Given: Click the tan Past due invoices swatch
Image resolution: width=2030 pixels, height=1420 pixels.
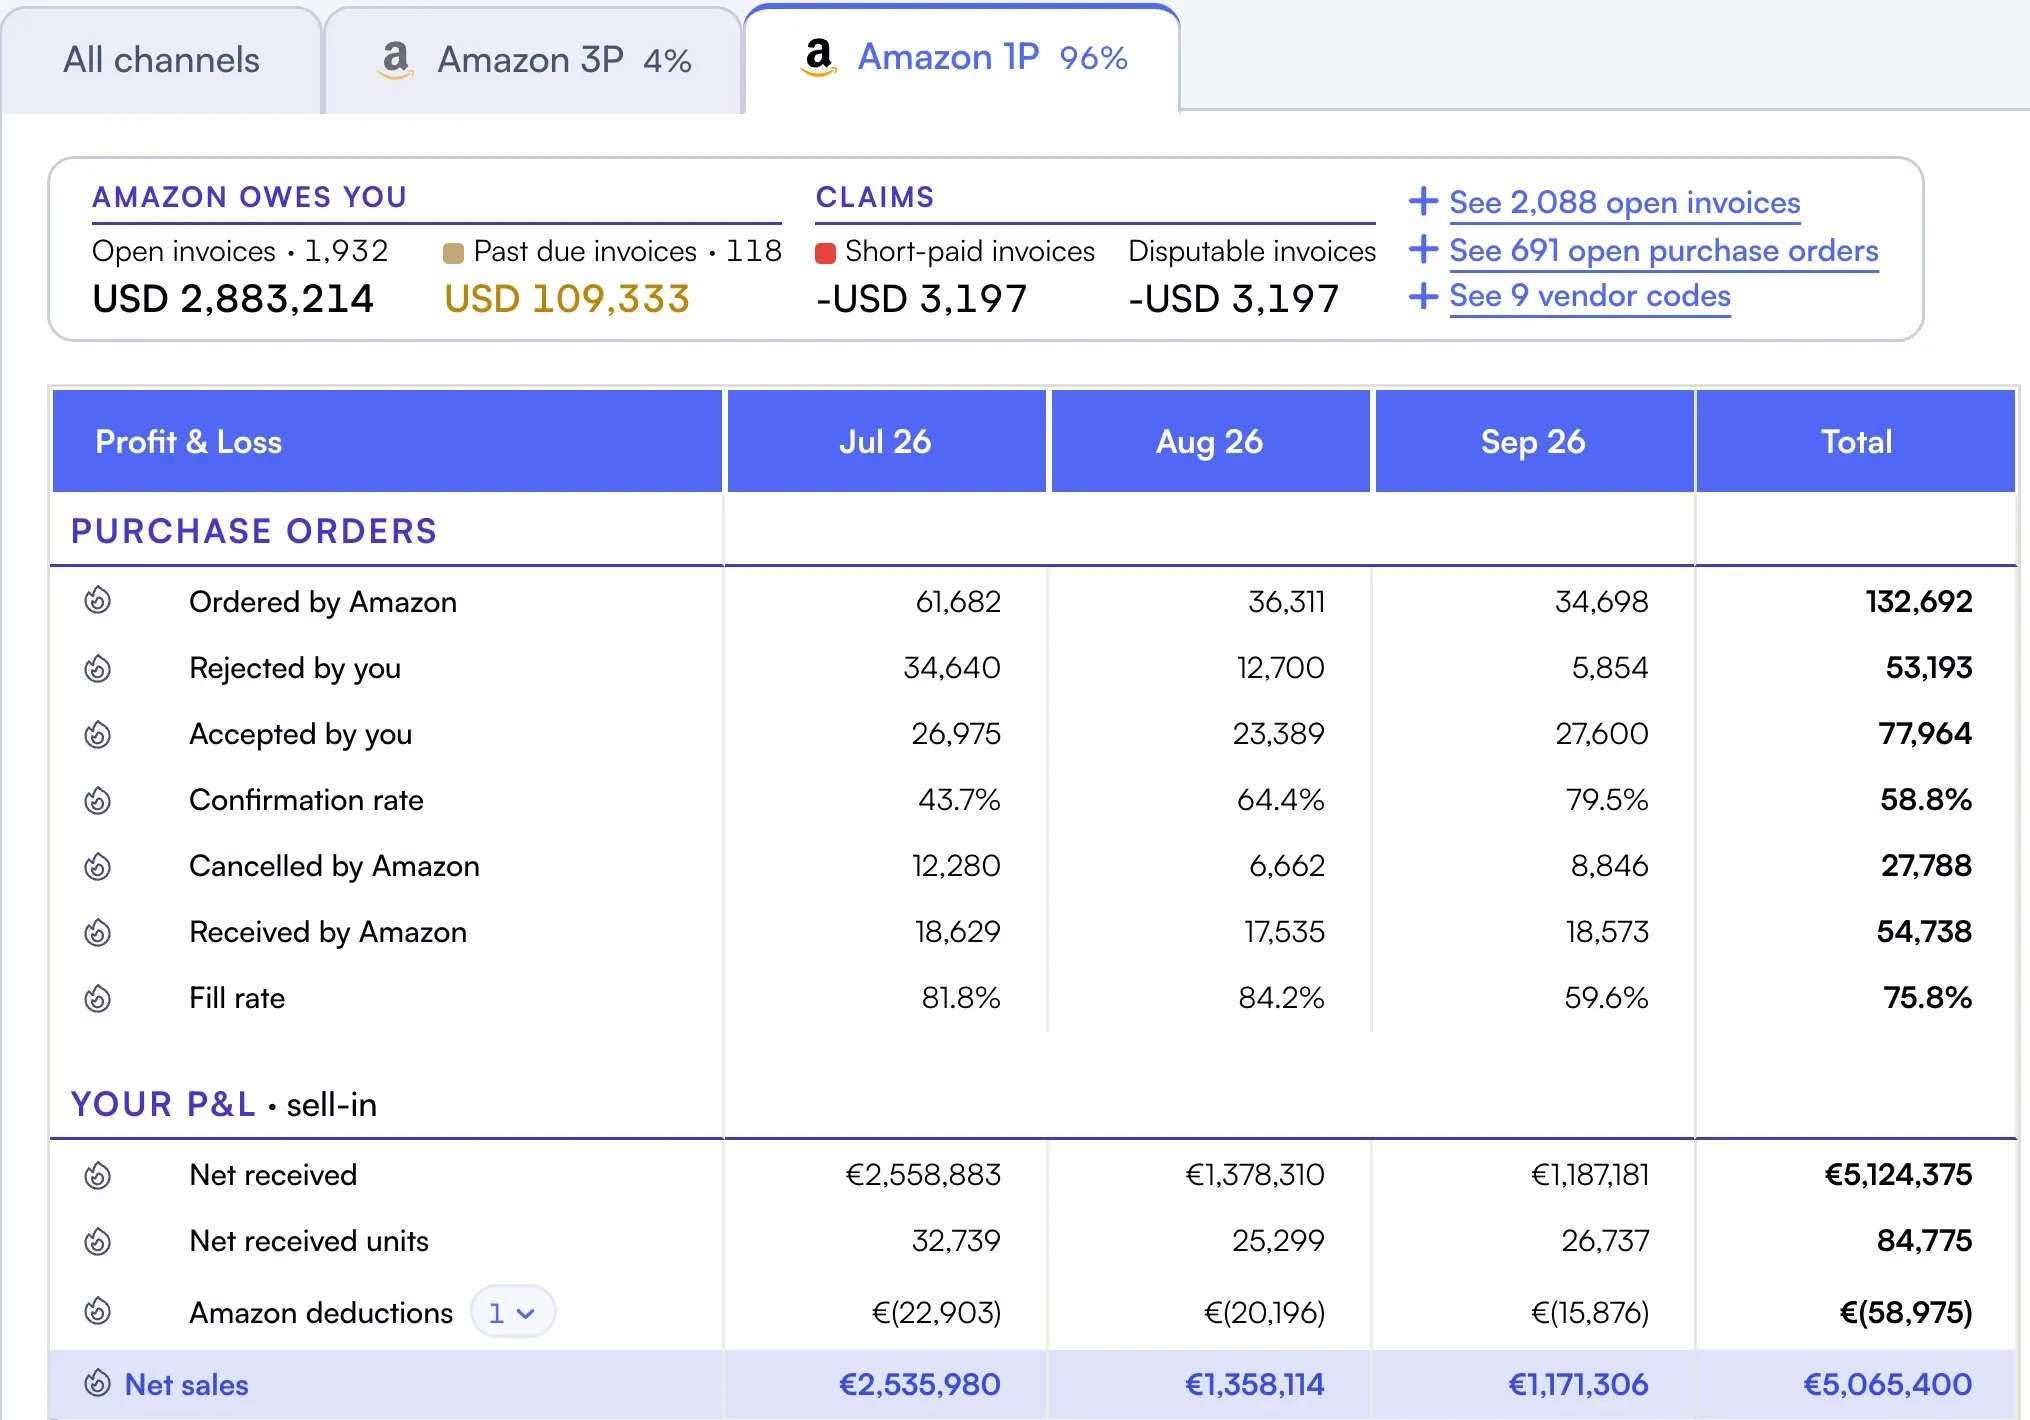Looking at the screenshot, I should pyautogui.click(x=453, y=253).
